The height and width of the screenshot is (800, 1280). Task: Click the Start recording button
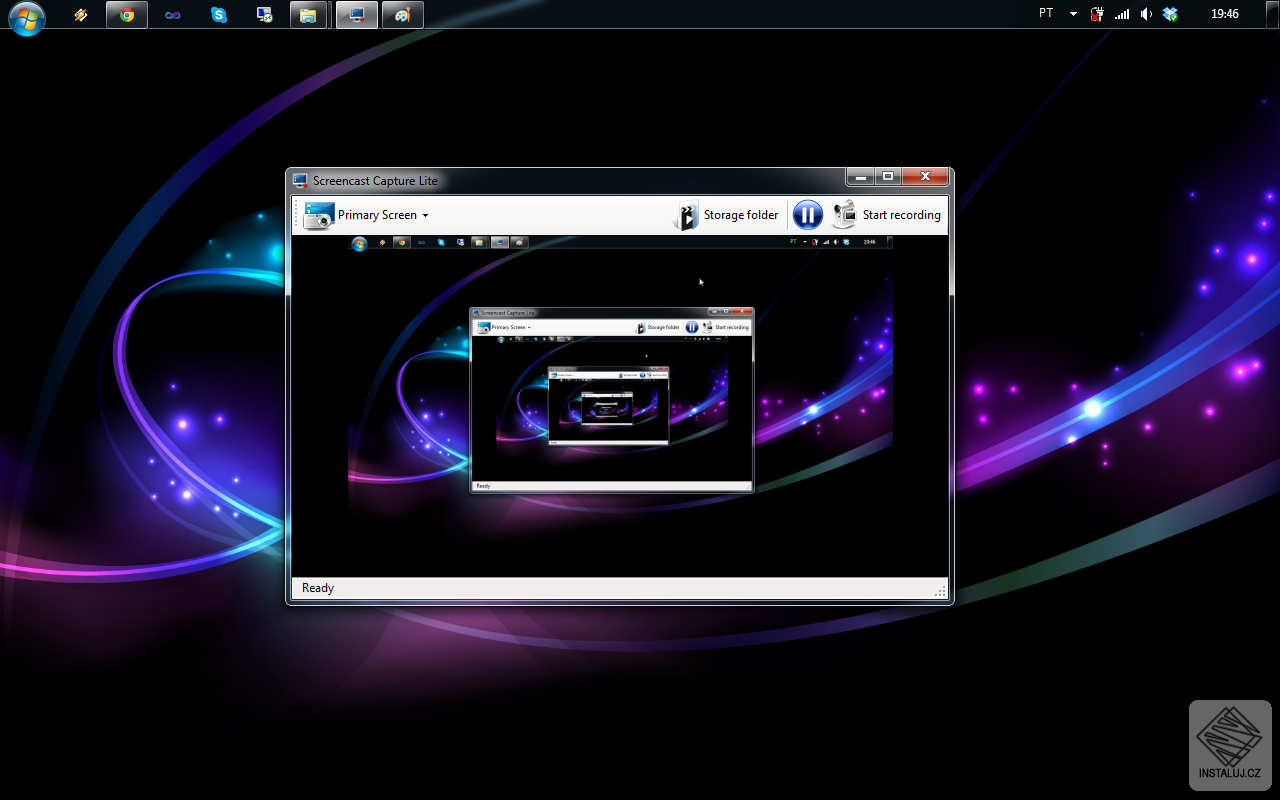901,214
